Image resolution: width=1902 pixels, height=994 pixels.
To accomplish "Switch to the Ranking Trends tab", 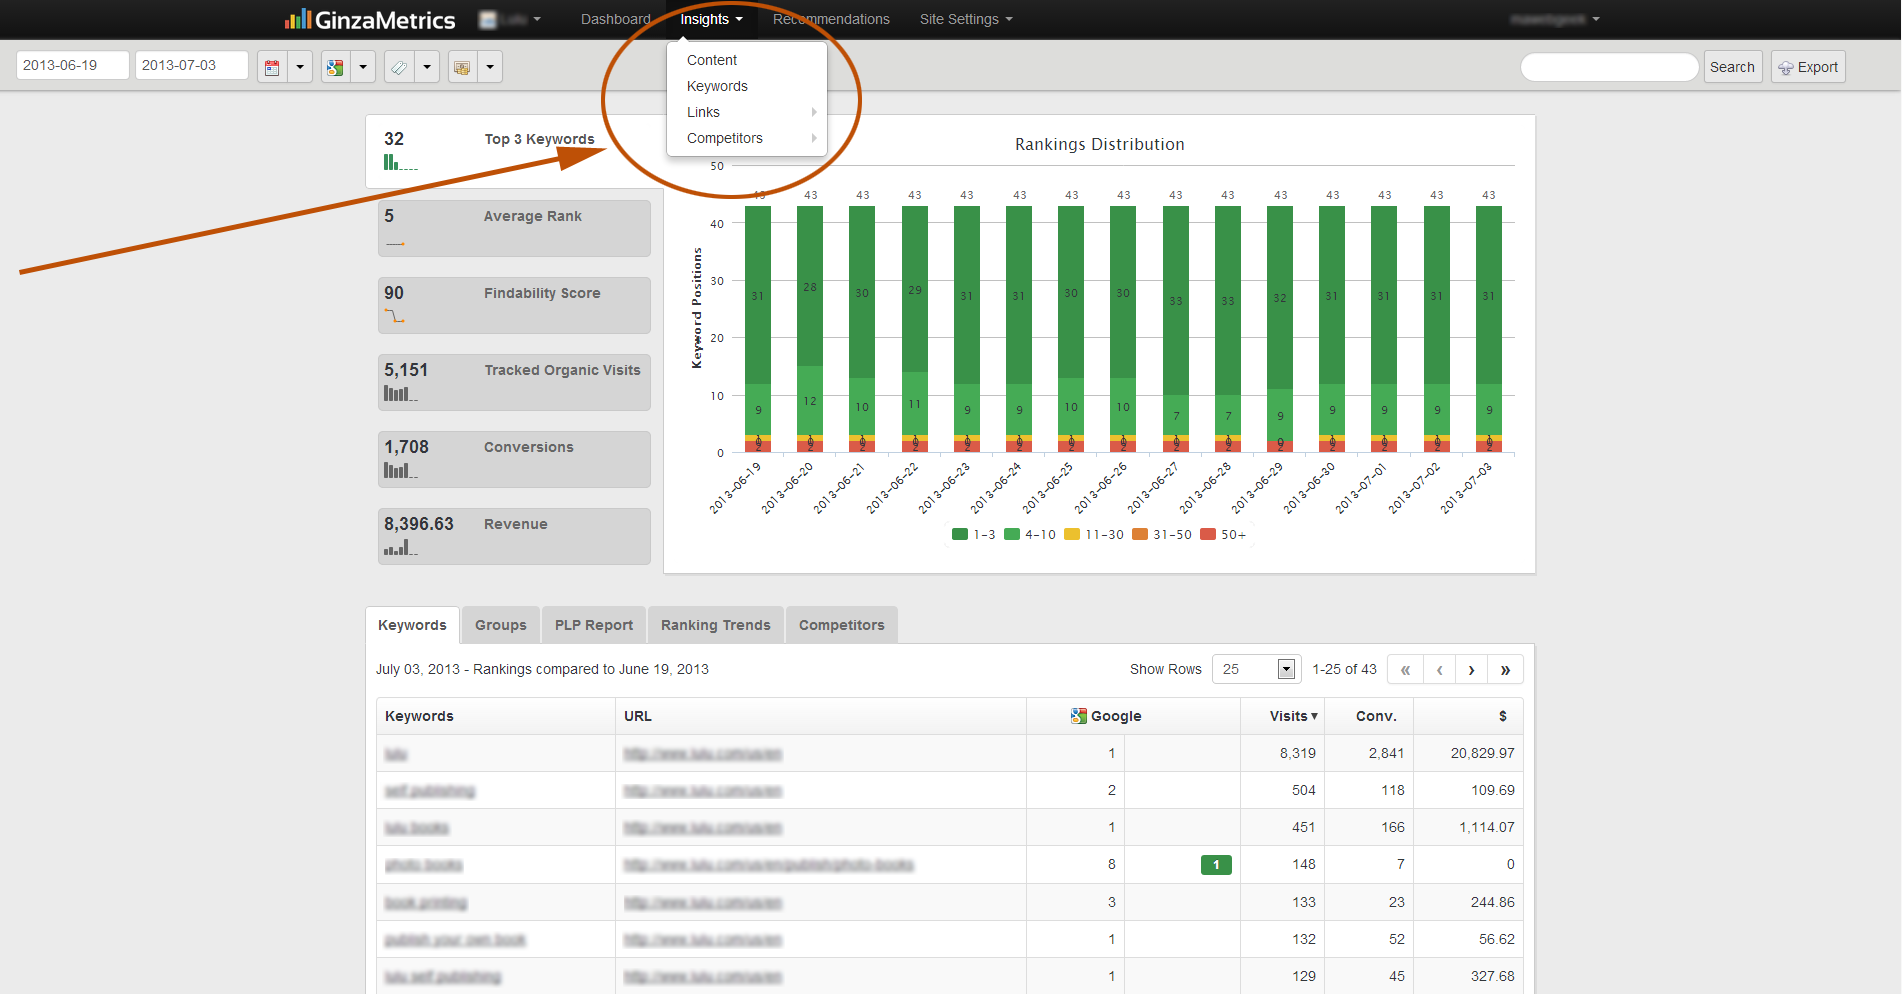I will pos(716,625).
